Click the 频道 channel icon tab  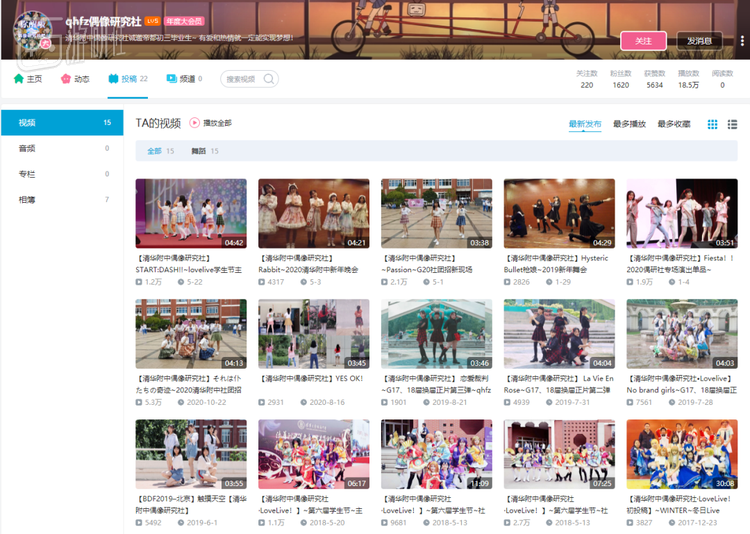click(170, 79)
